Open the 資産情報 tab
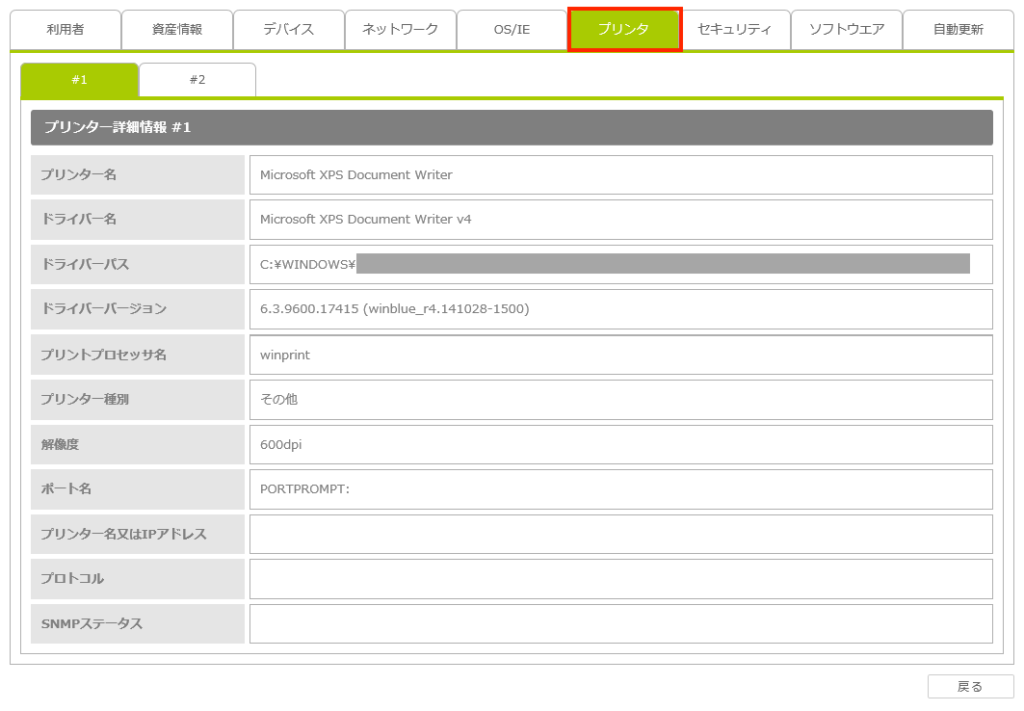 (x=177, y=30)
